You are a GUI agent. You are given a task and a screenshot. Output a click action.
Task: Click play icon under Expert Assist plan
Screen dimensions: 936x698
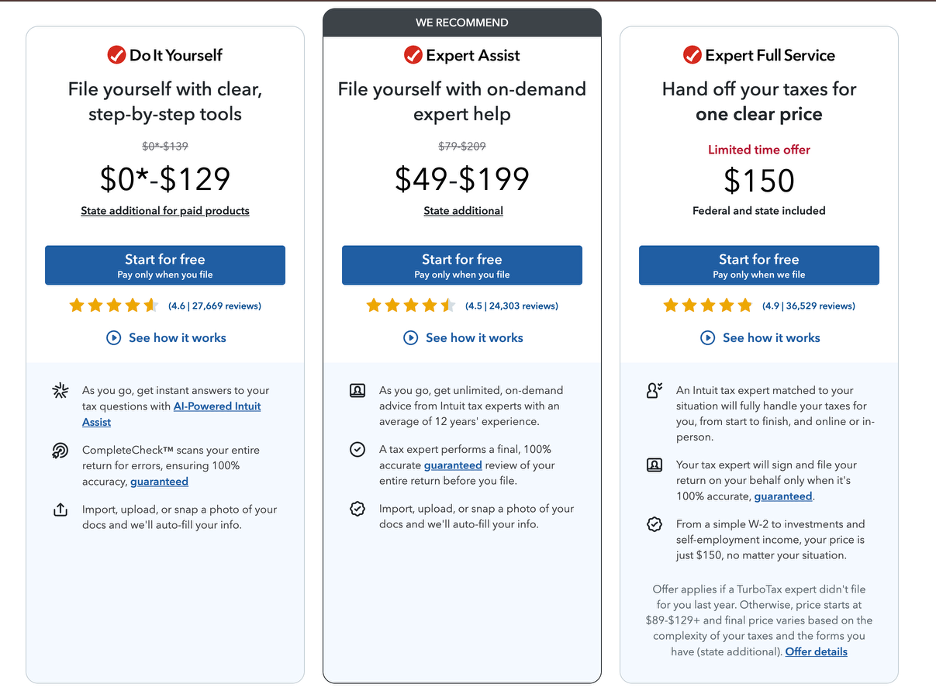411,338
